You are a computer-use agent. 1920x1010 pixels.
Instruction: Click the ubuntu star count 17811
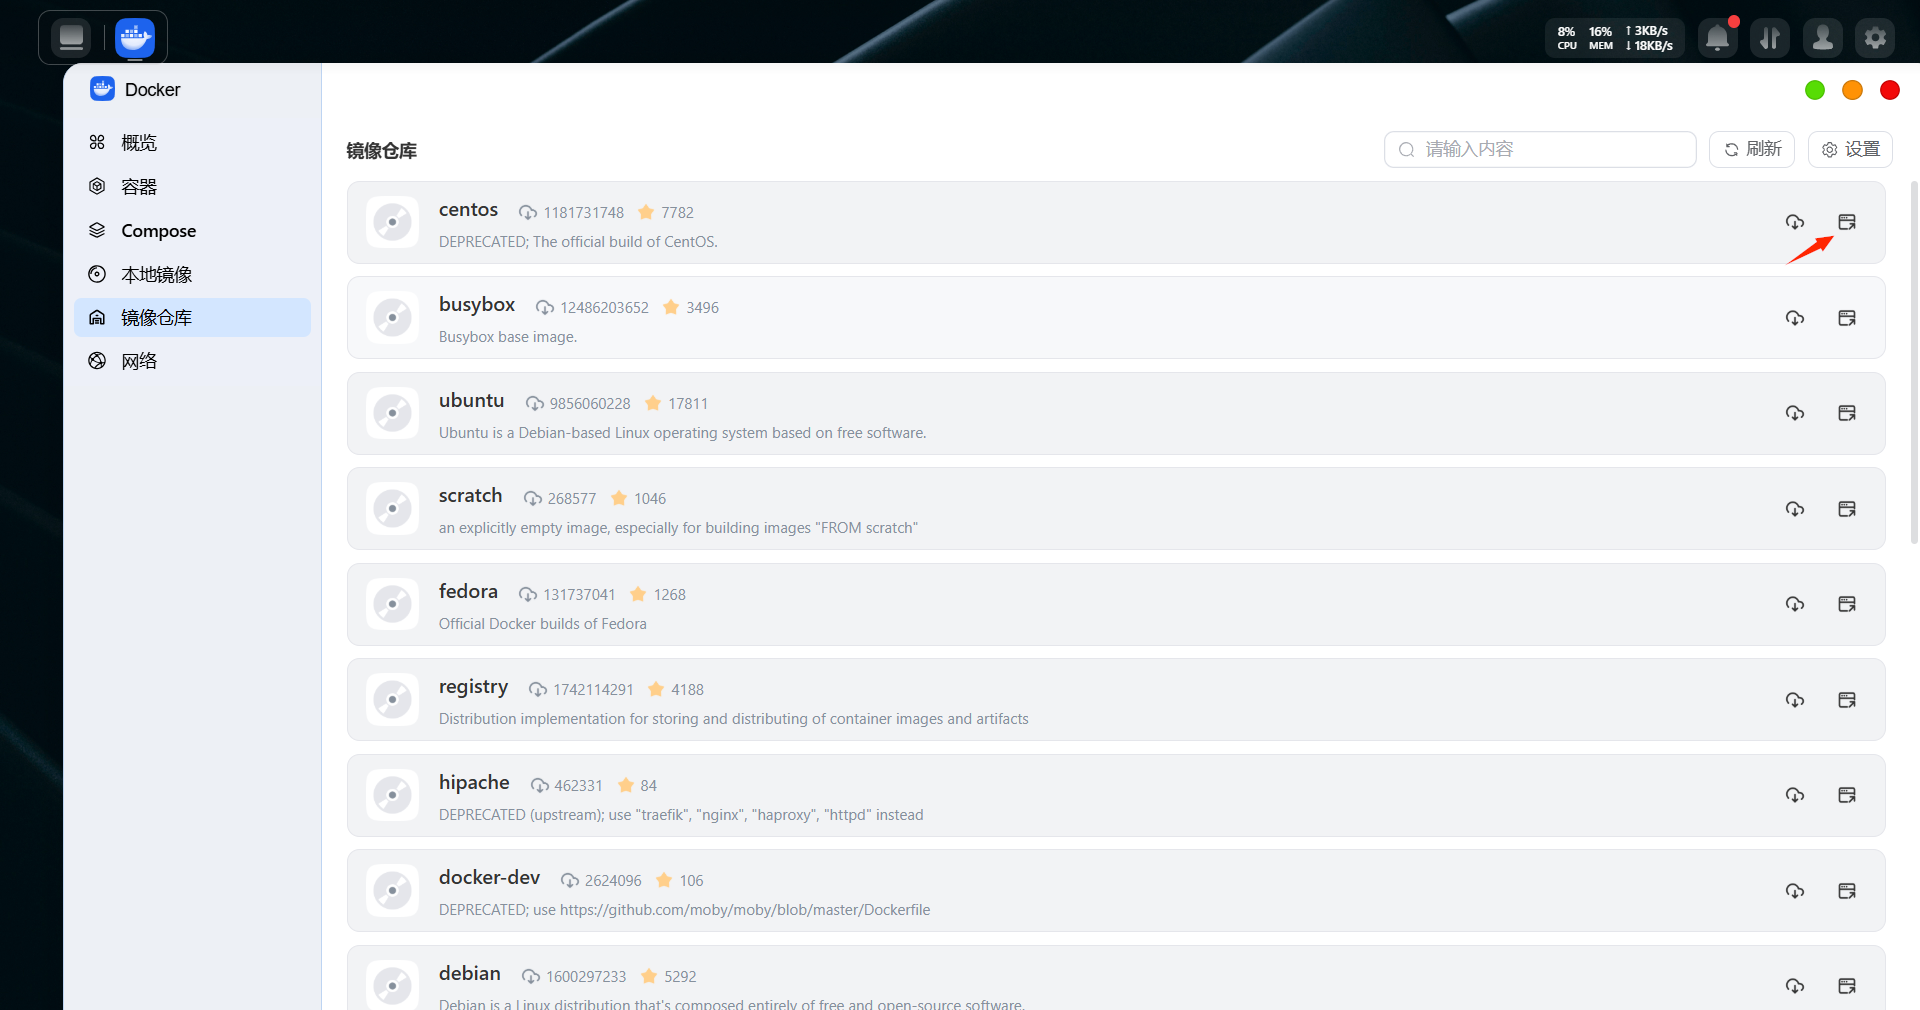(x=688, y=404)
